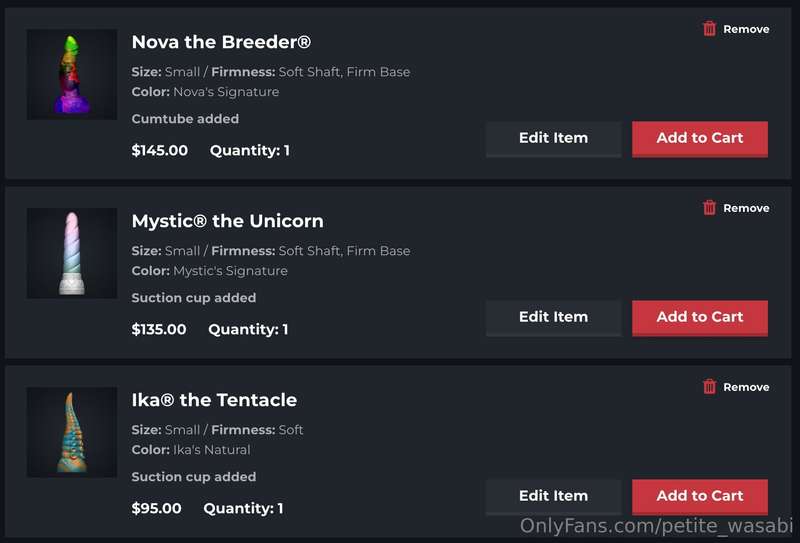Image resolution: width=800 pixels, height=543 pixels.
Task: Open the orange-teal Ika tentacle thumbnail
Action: point(72,432)
